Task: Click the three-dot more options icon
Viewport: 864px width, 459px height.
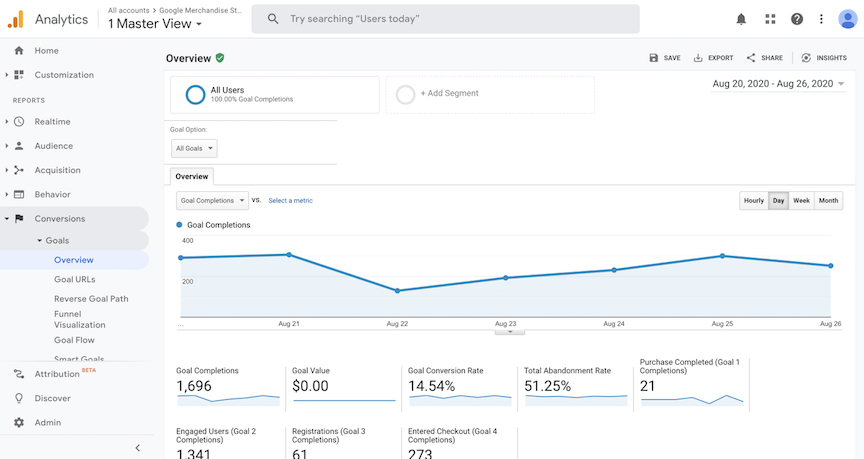Action: pos(822,19)
